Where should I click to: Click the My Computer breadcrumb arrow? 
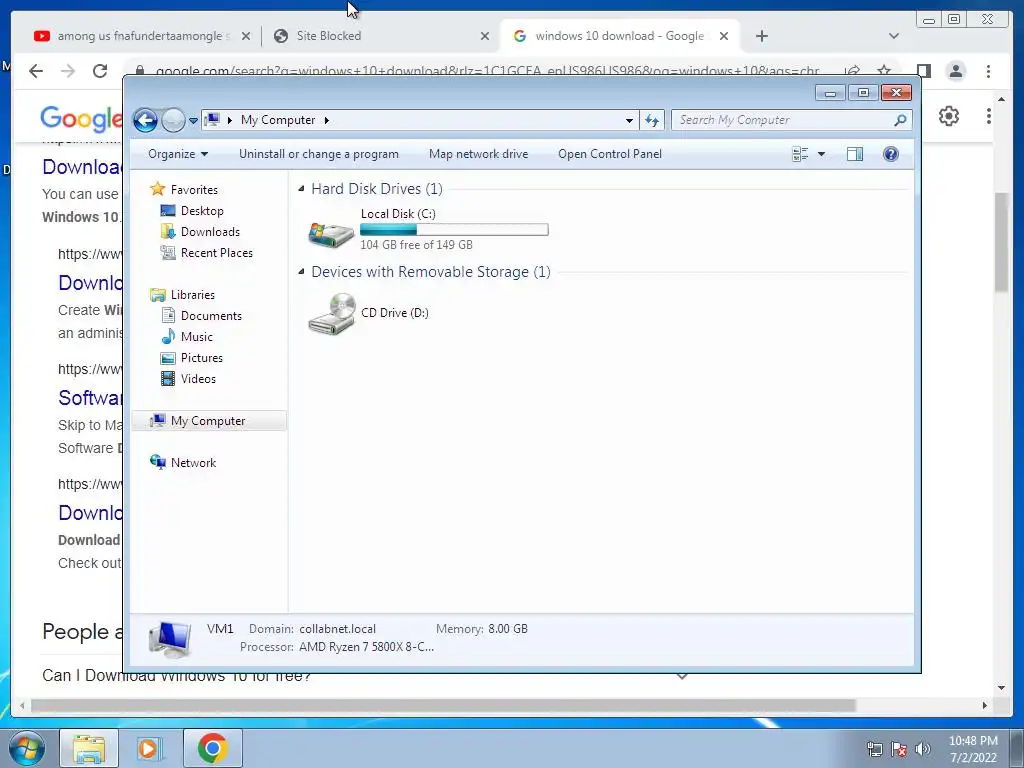click(327, 120)
